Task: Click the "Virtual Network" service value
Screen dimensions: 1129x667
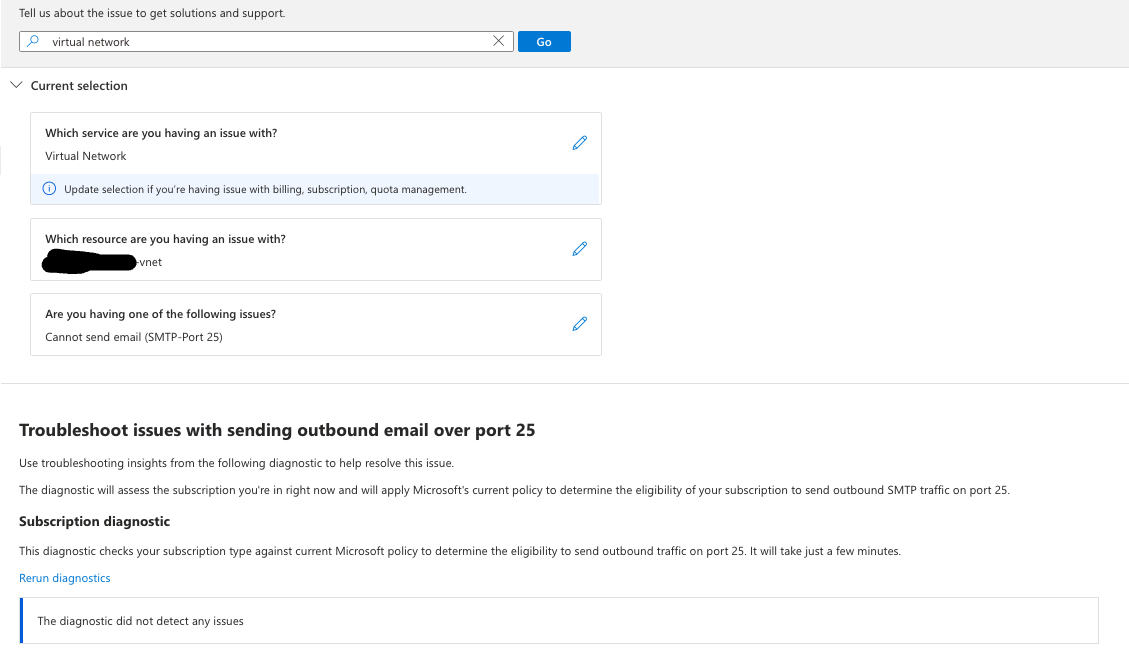Action: coord(86,156)
